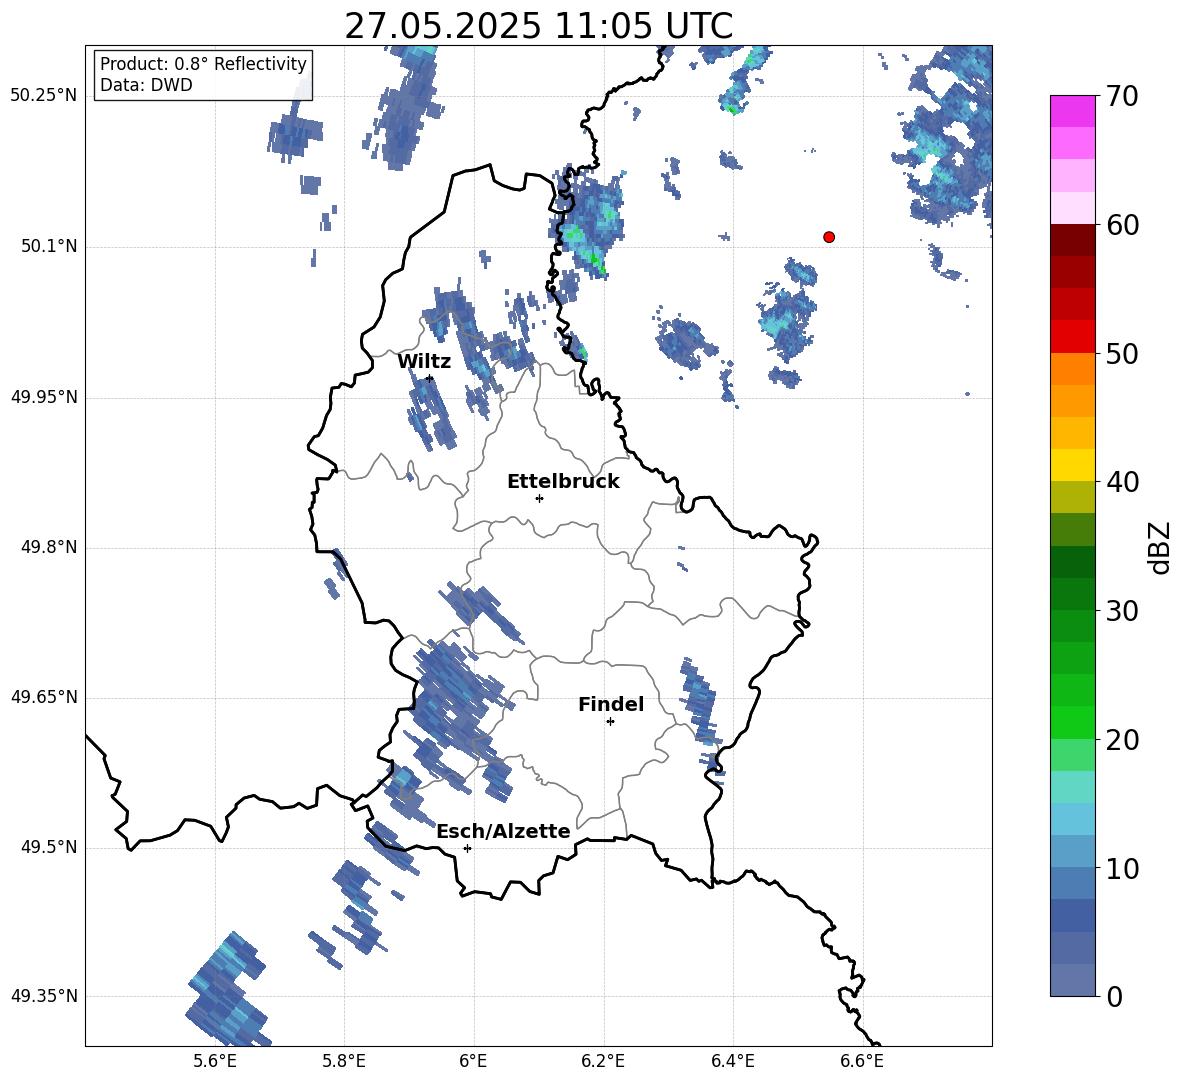
Task: Click the "Product: 0.8° Reflectivity" legend text
Action: pos(203,63)
